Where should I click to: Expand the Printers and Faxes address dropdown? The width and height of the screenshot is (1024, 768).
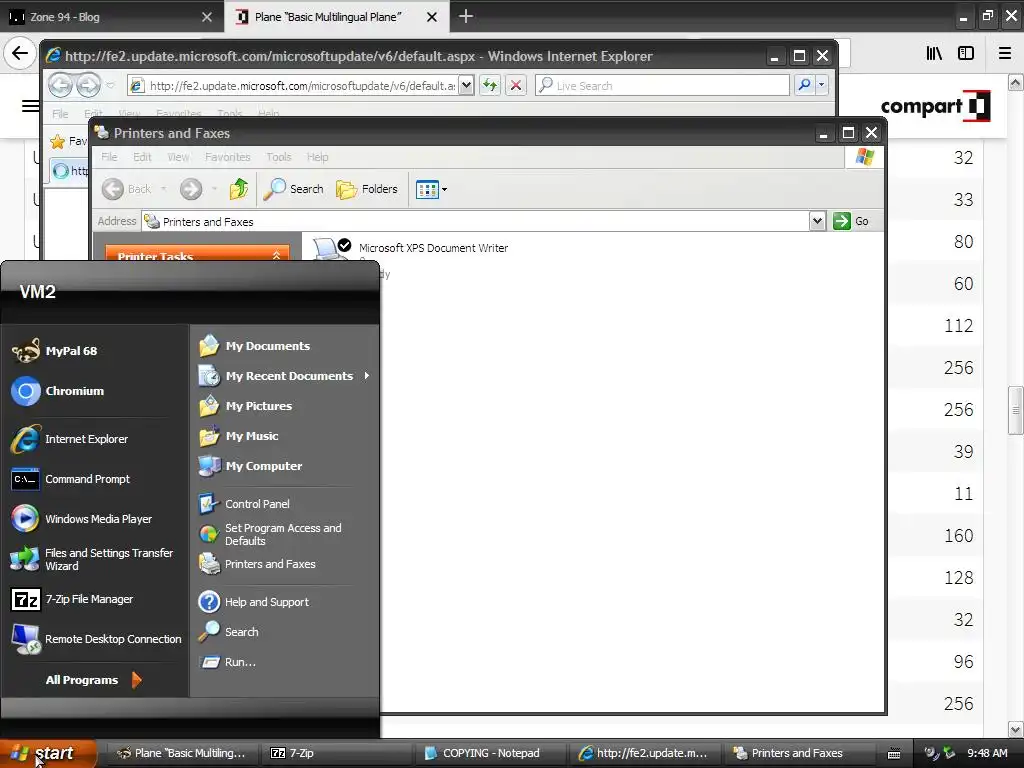tap(817, 221)
